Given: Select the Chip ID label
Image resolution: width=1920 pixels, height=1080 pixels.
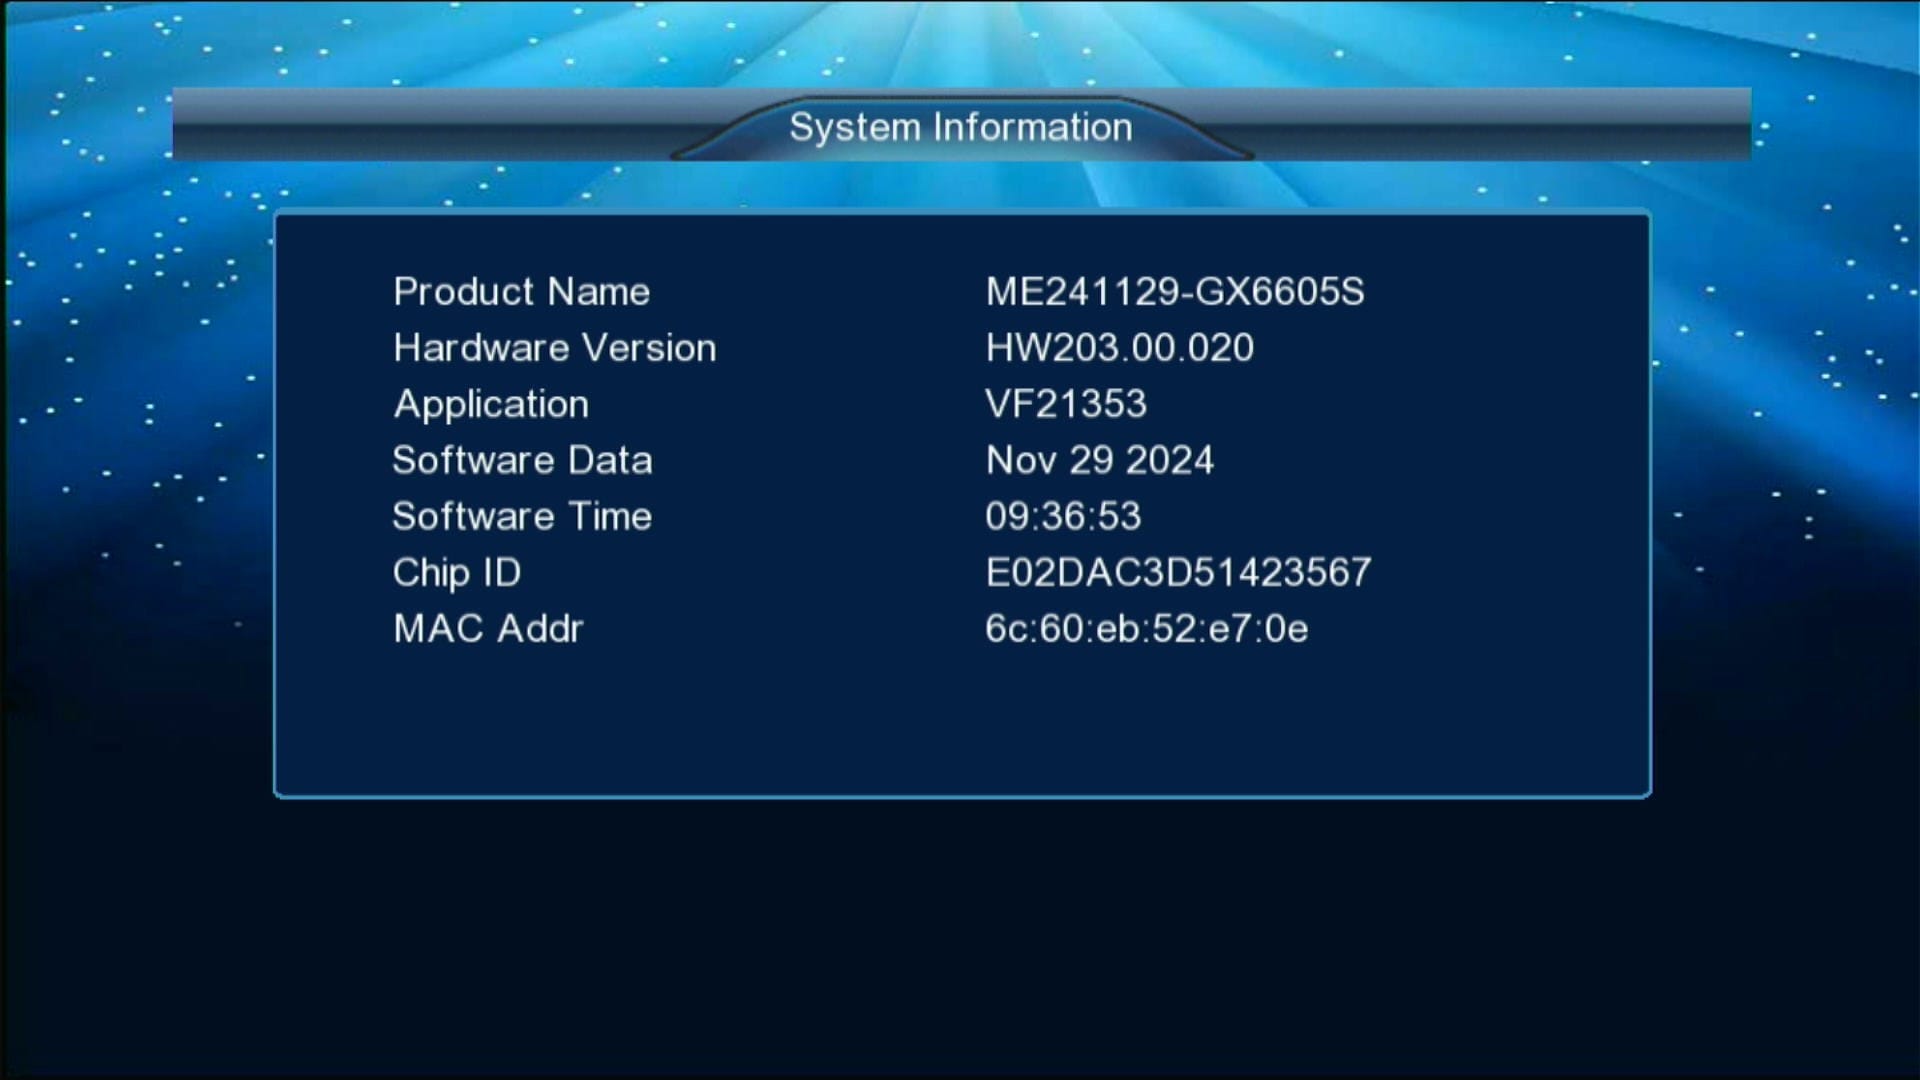Looking at the screenshot, I should click(456, 572).
